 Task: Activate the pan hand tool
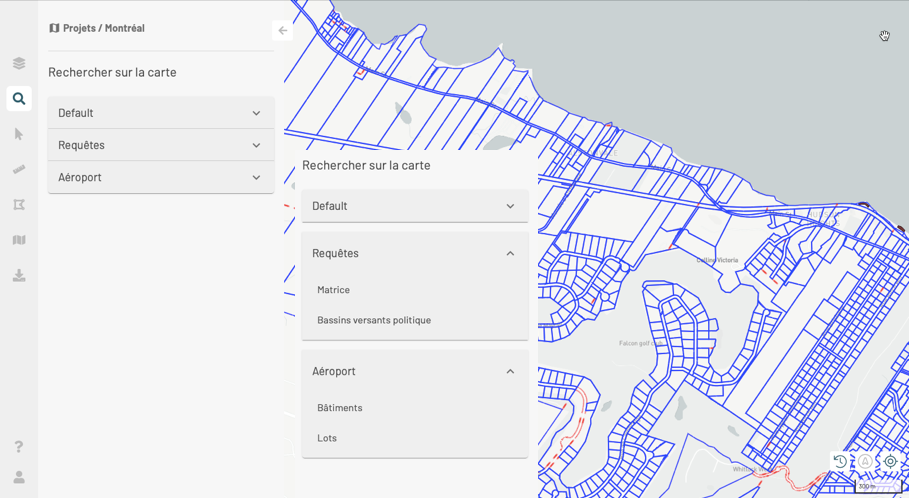click(884, 36)
